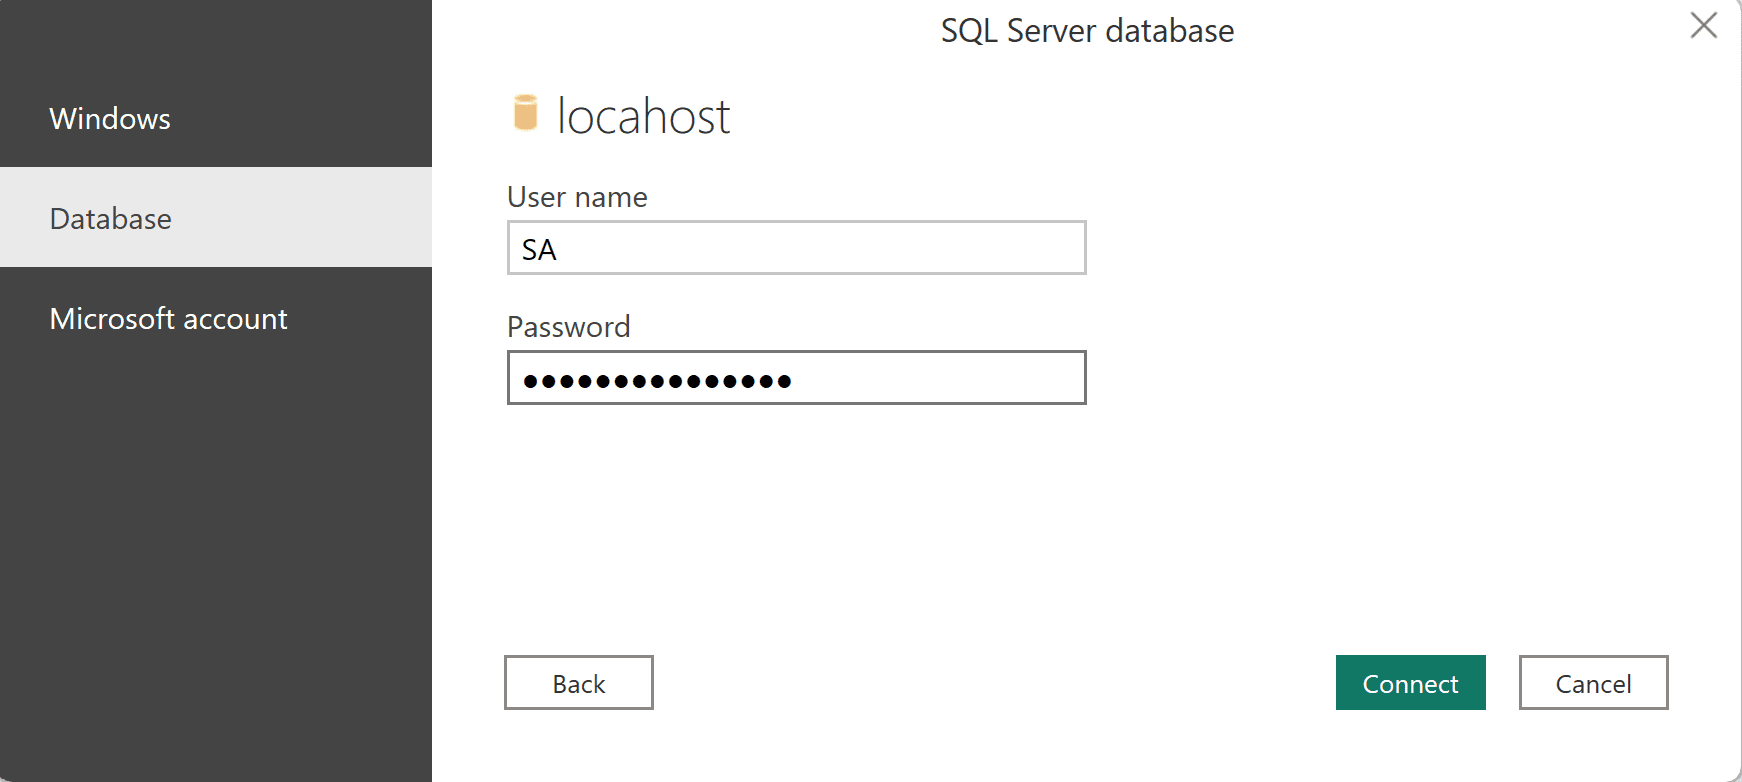Click the "Microsoft account" sidebar label
Screen dimensions: 1742x782
168,319
